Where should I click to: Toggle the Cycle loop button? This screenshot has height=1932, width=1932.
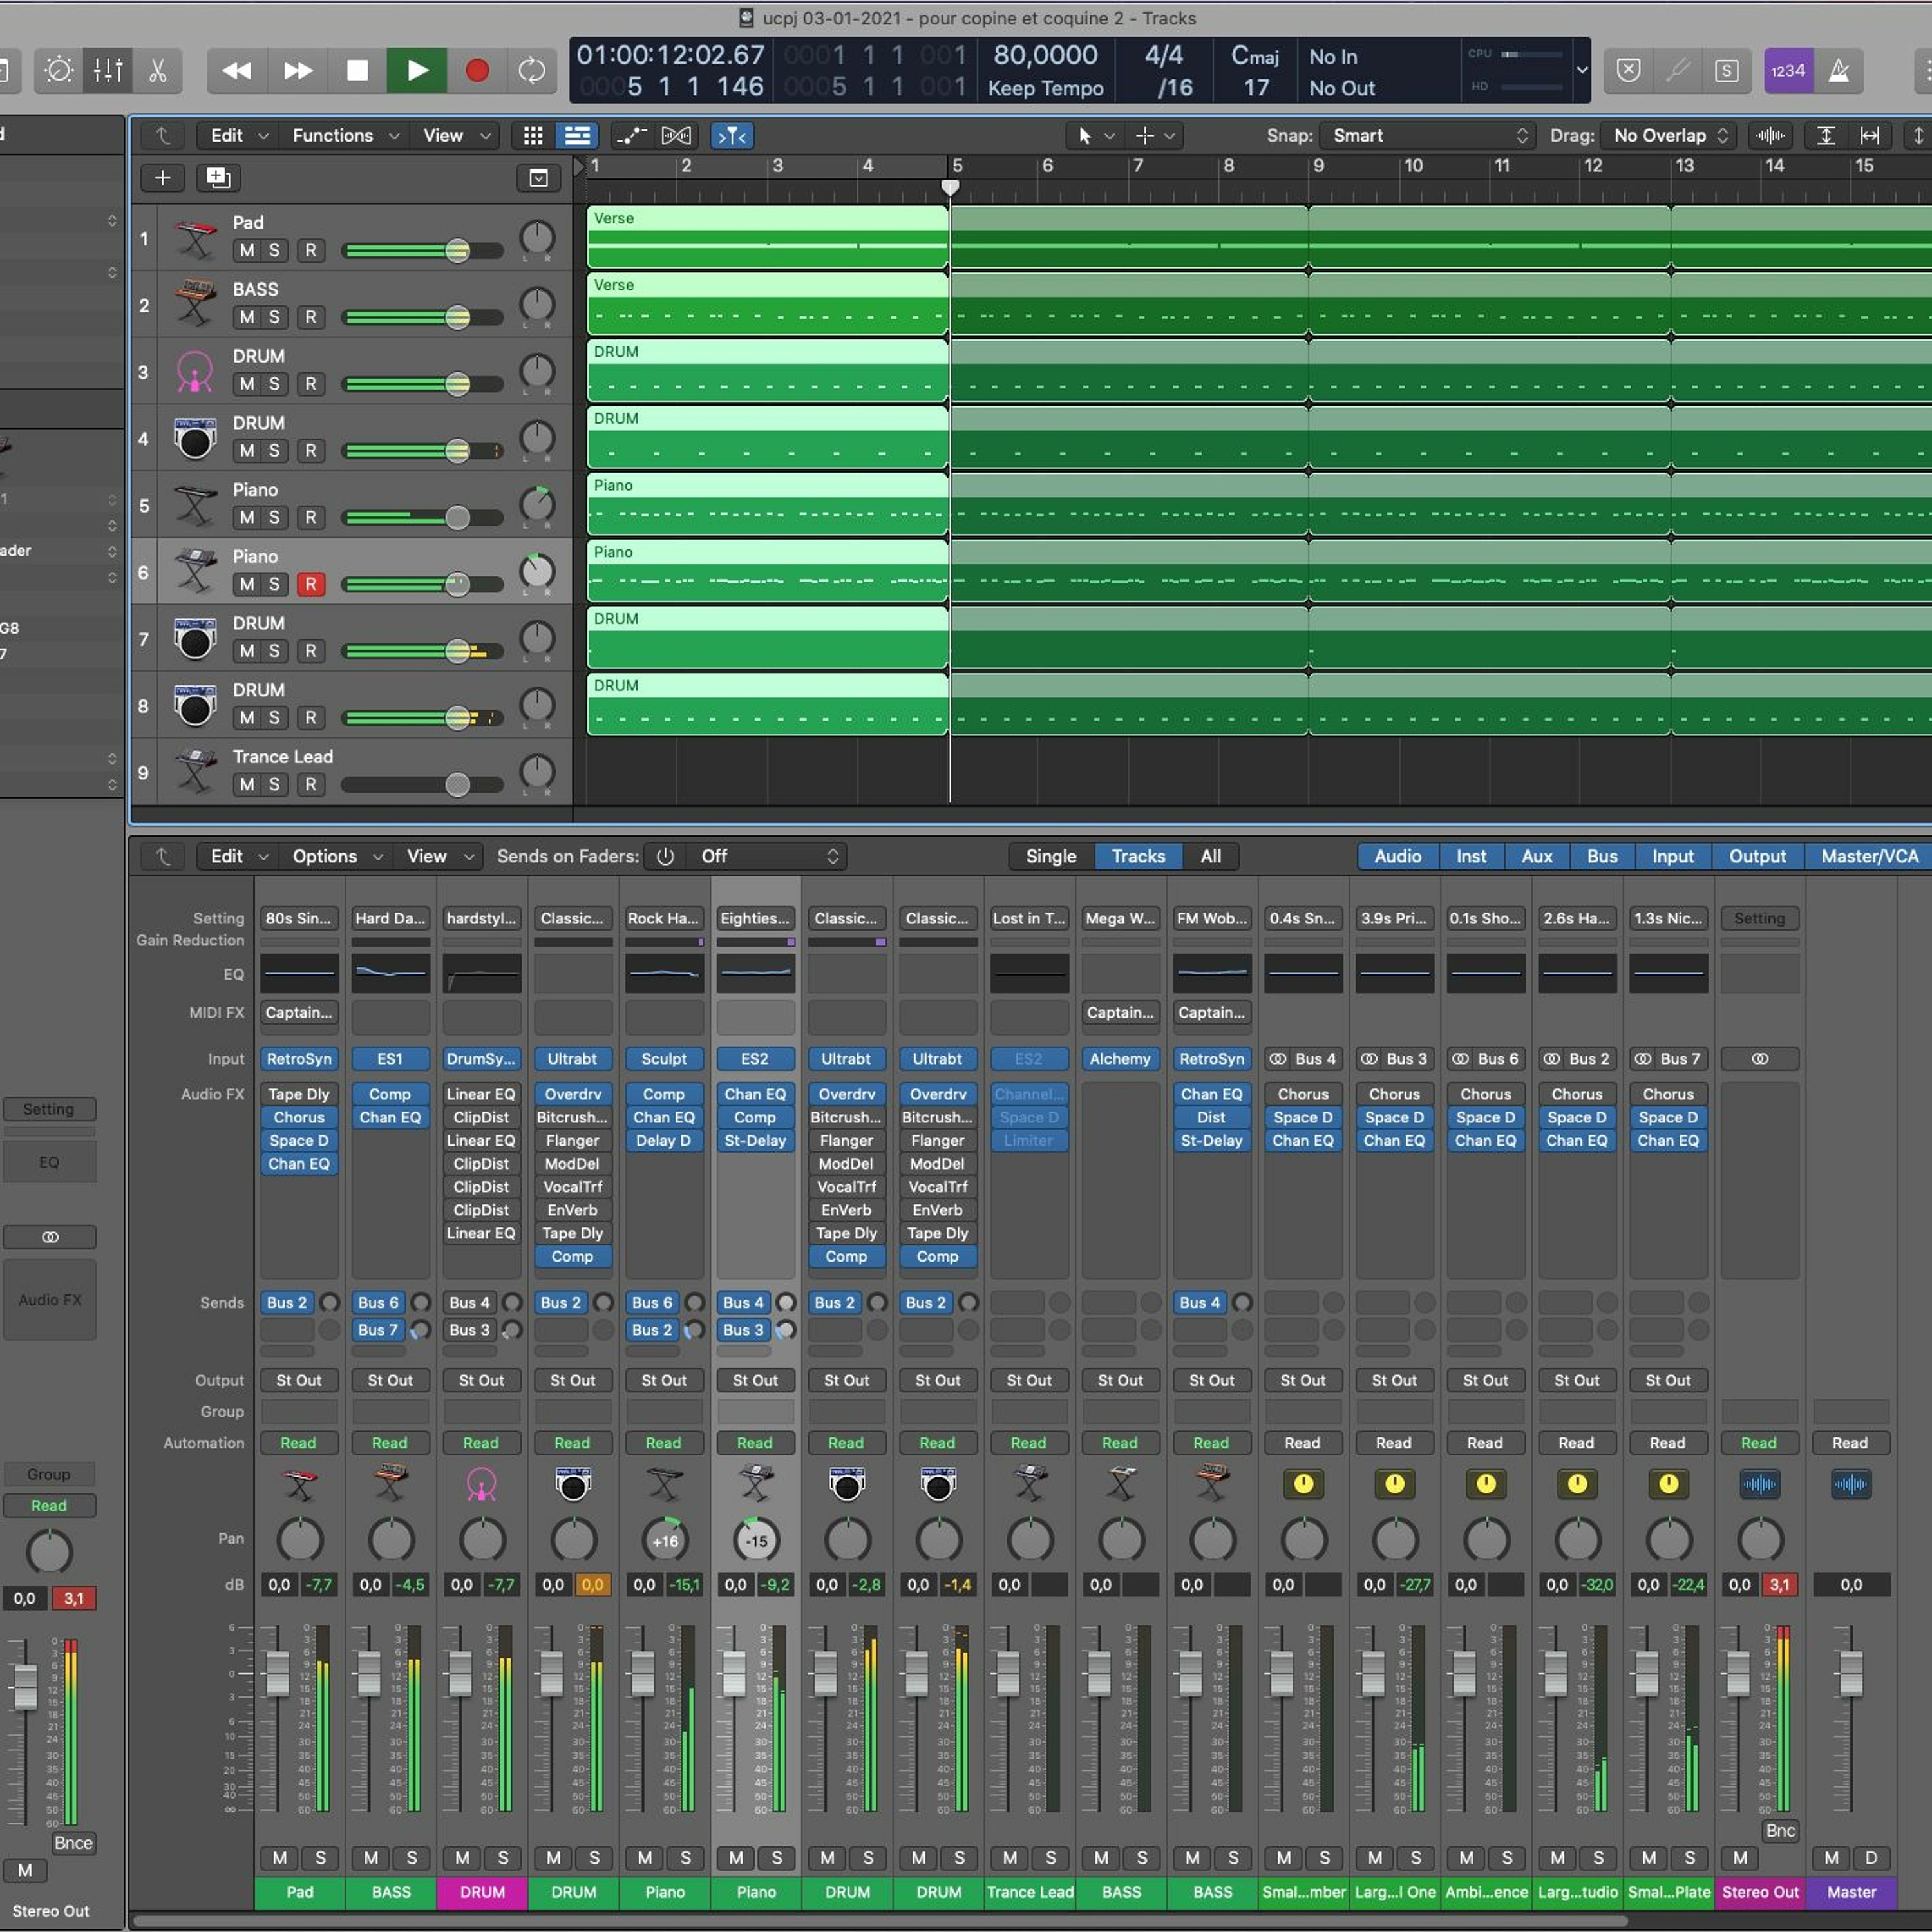coord(532,70)
